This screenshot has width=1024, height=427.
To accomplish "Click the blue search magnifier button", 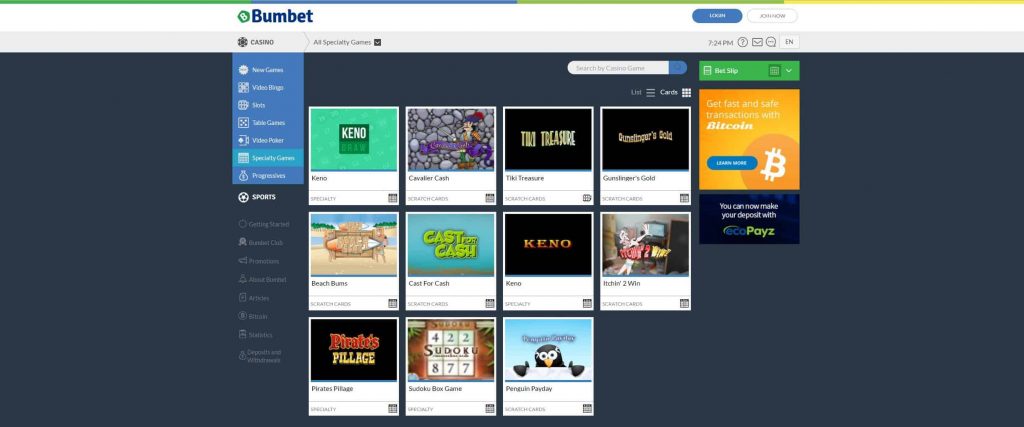I will click(x=678, y=68).
